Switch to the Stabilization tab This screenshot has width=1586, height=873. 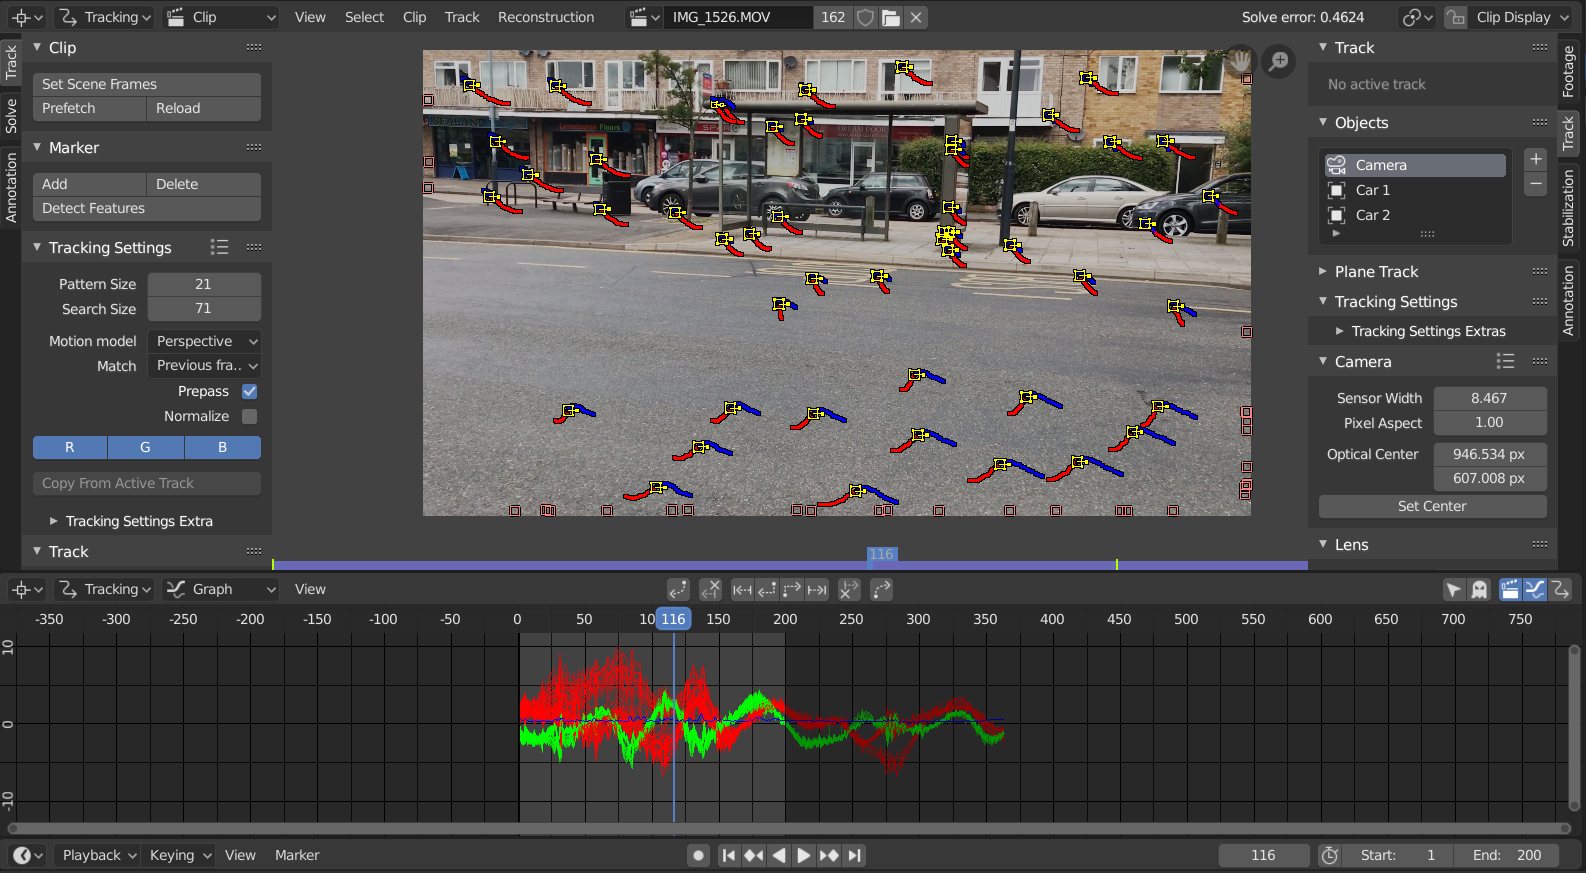[1568, 209]
